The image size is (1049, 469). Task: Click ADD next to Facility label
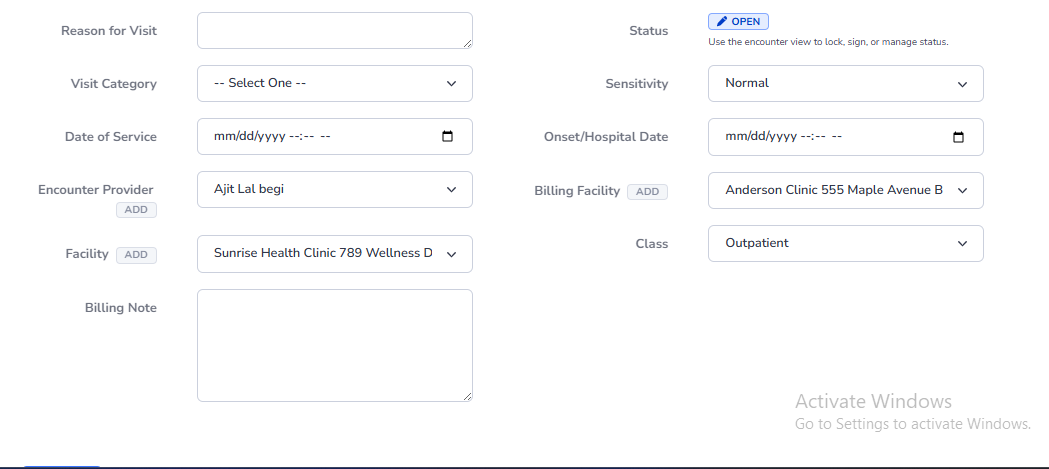click(136, 255)
